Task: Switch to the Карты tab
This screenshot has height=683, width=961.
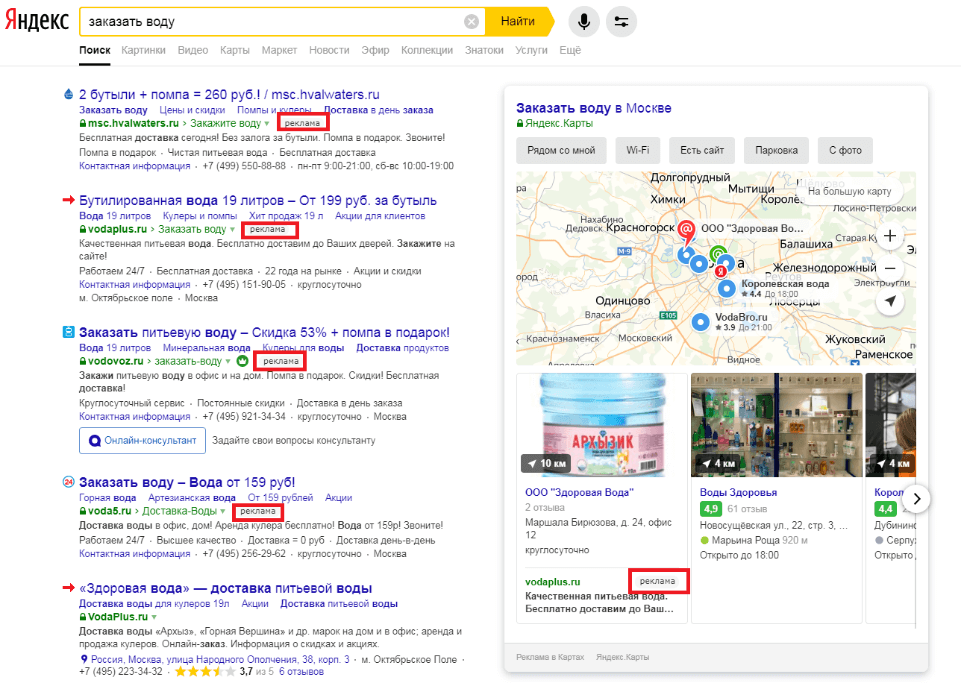Action: [235, 50]
